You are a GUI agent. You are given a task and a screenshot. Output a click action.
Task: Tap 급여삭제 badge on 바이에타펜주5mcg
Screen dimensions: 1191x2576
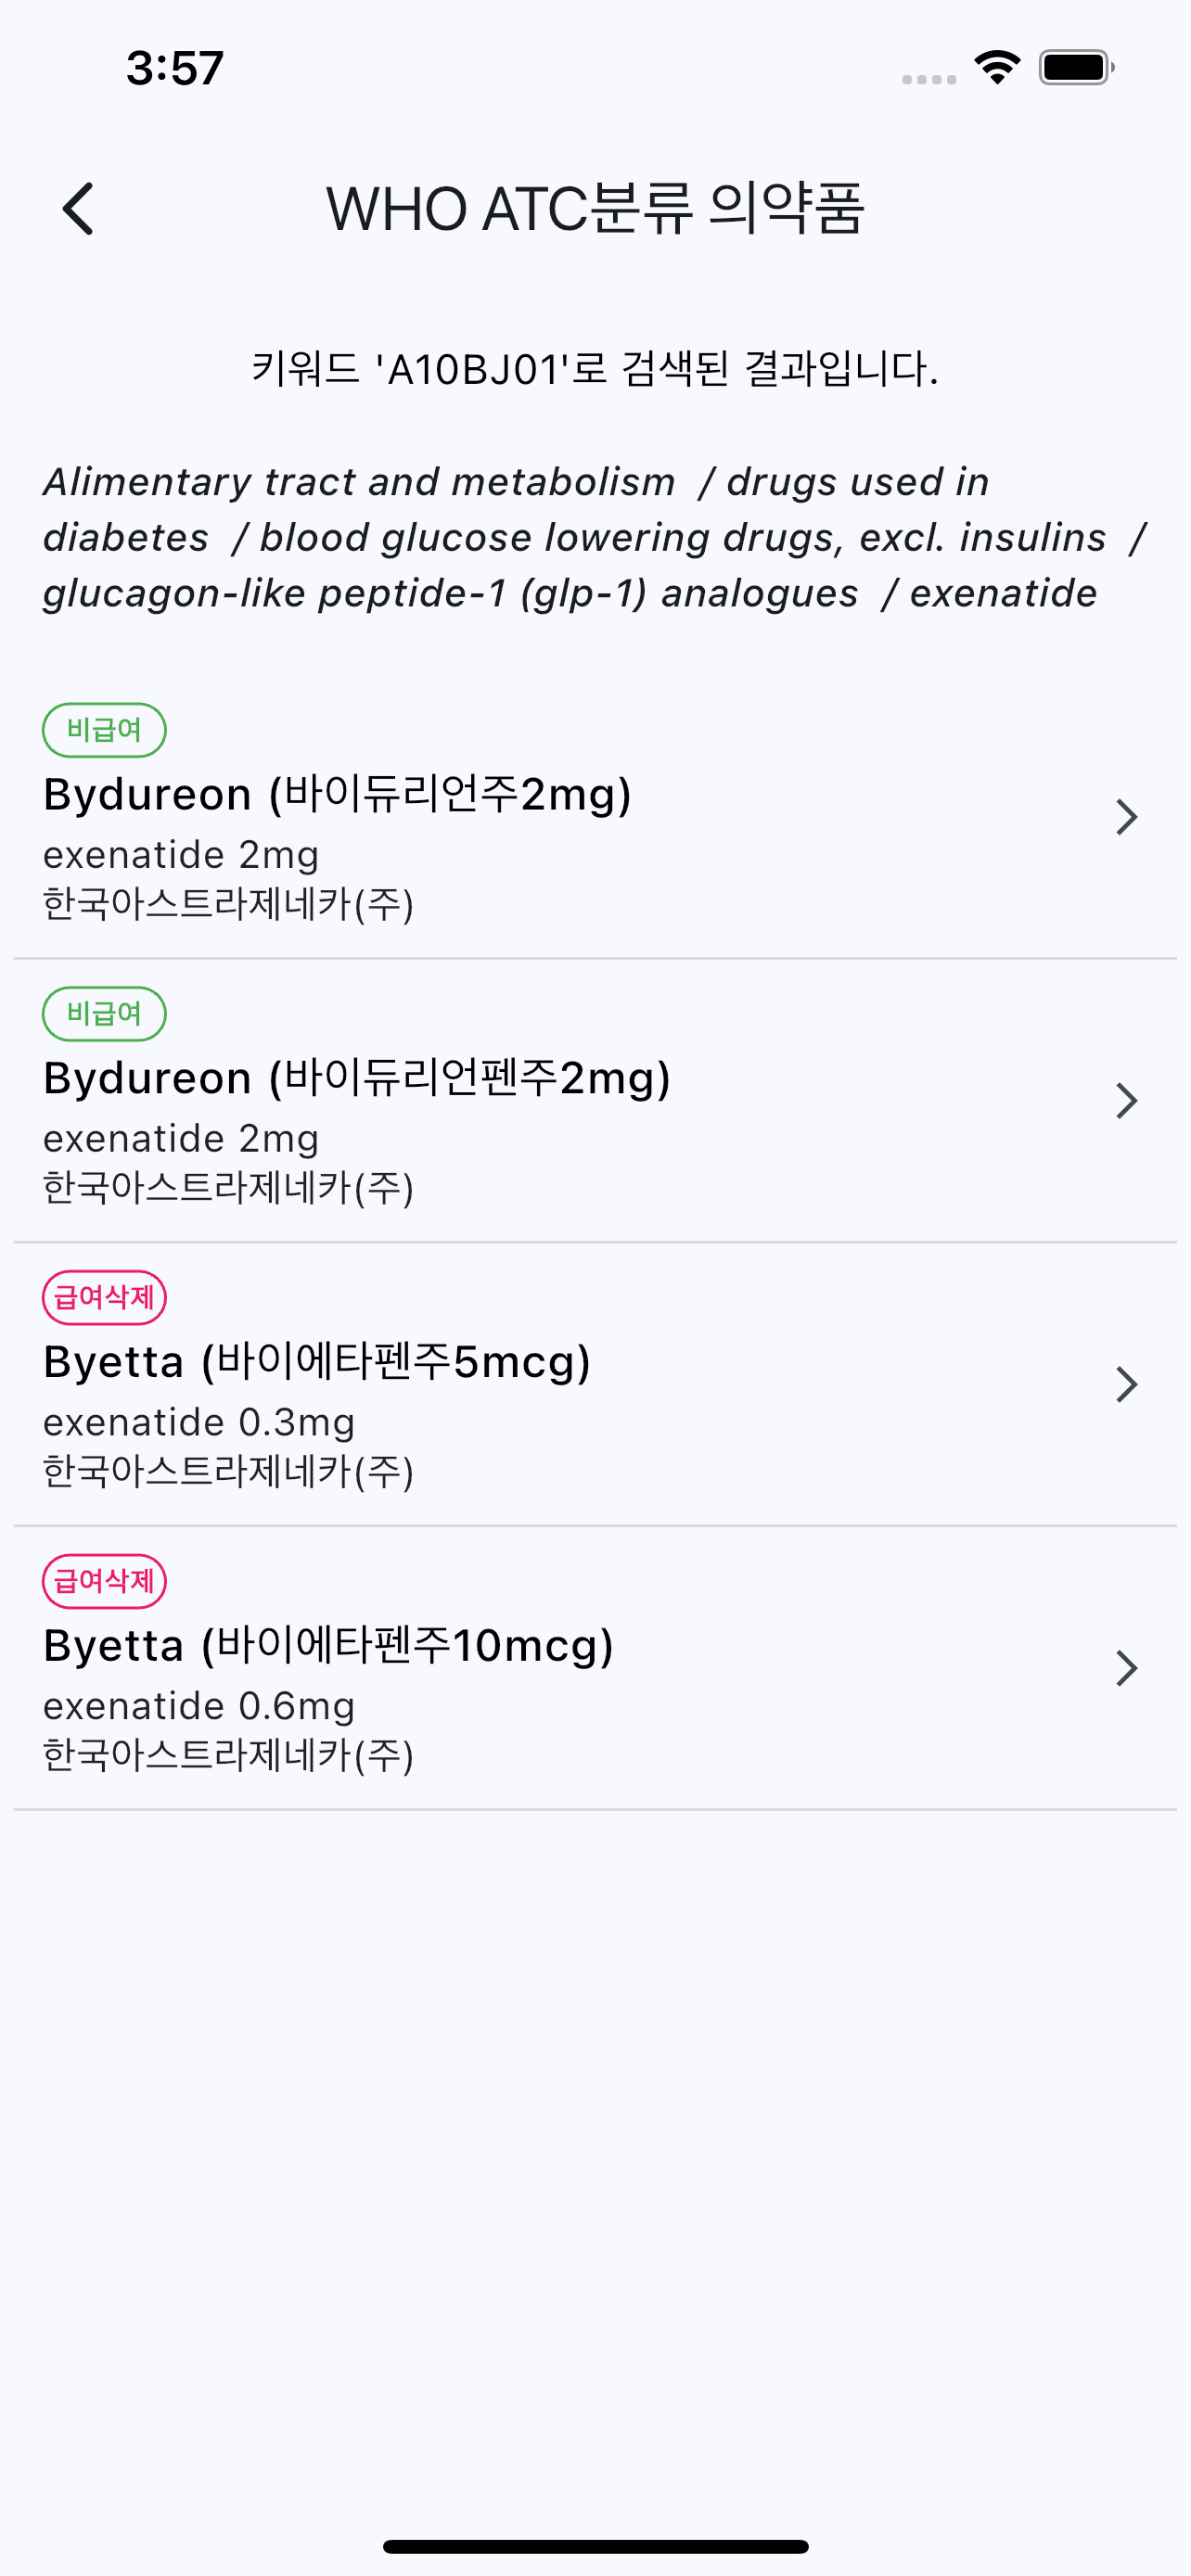tap(104, 1298)
